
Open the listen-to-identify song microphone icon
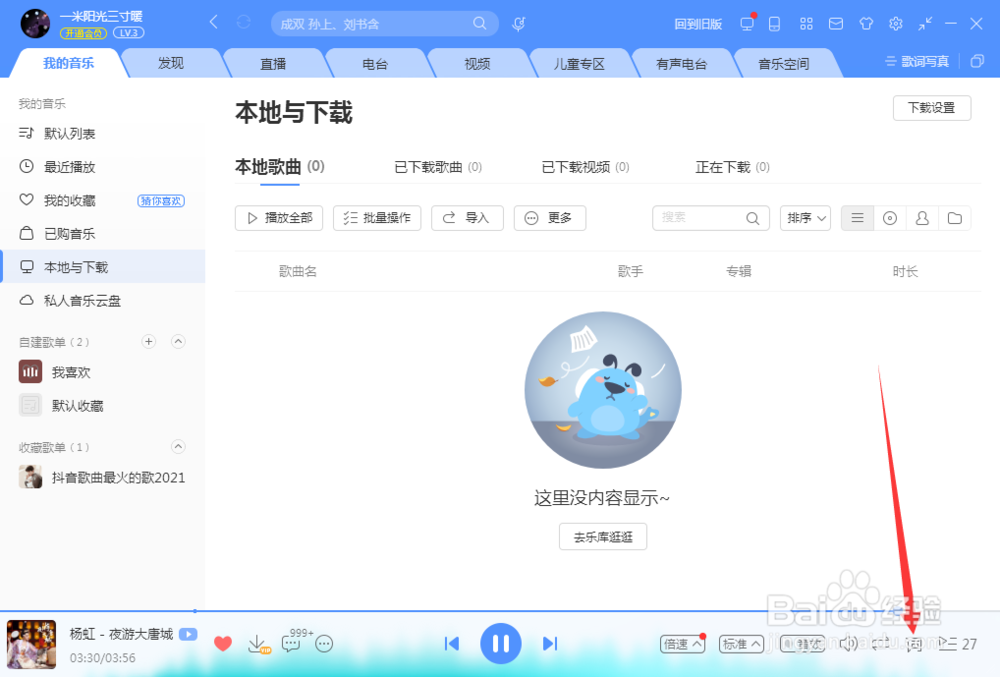pyautogui.click(x=518, y=24)
